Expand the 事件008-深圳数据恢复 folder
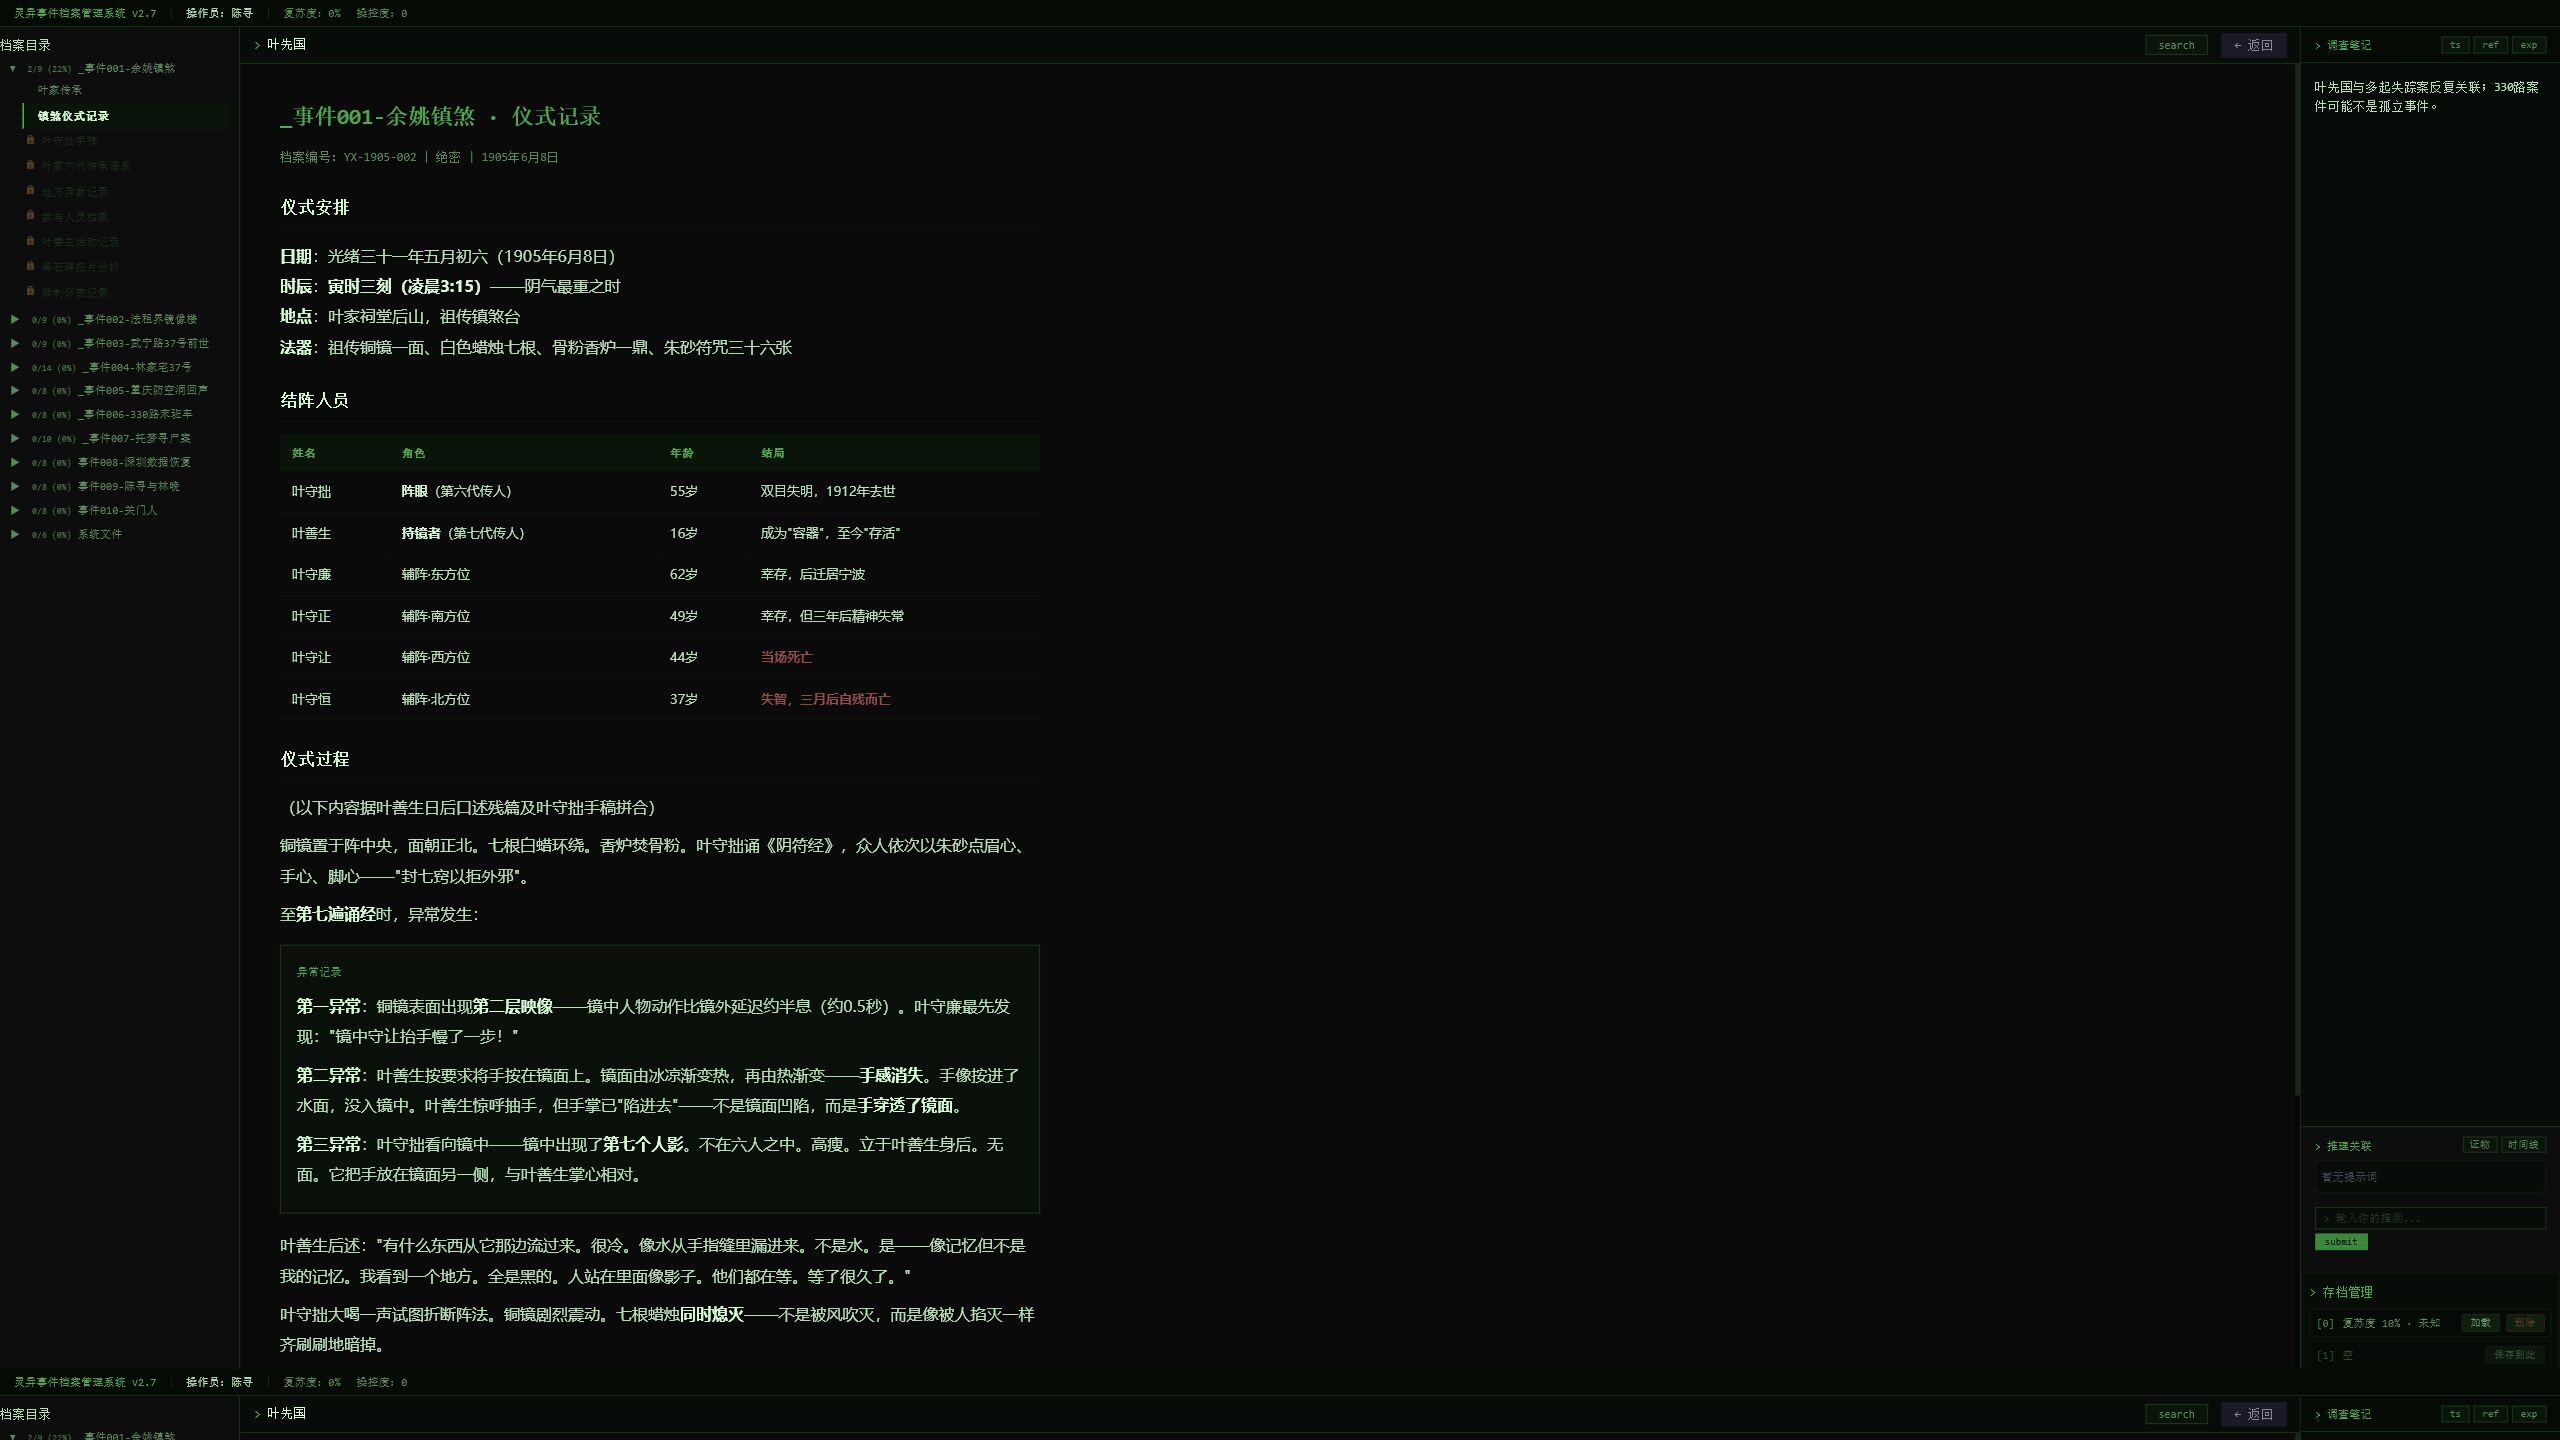The height and width of the screenshot is (1440, 2560). 15,462
